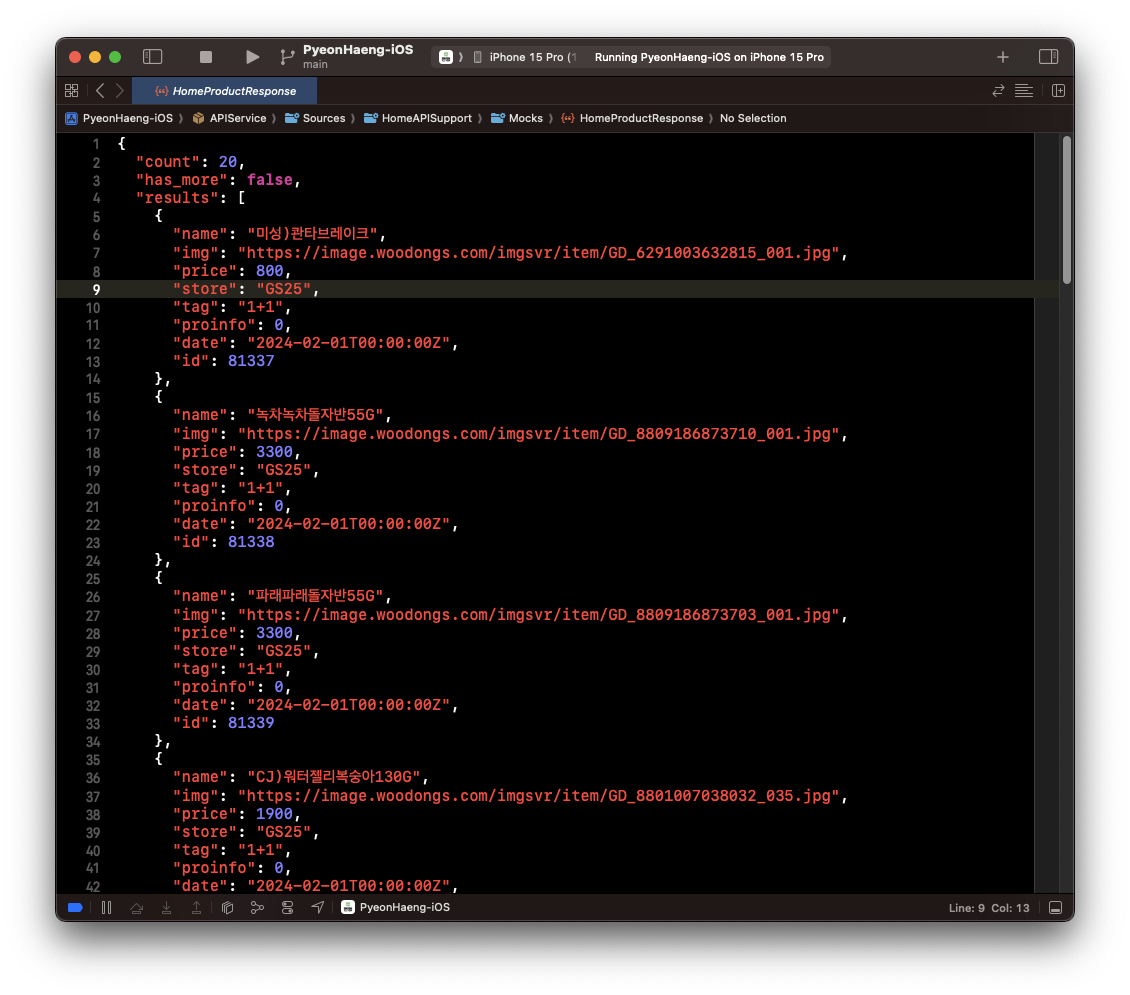Go forward in editor history
1130x995 pixels.
(120, 91)
